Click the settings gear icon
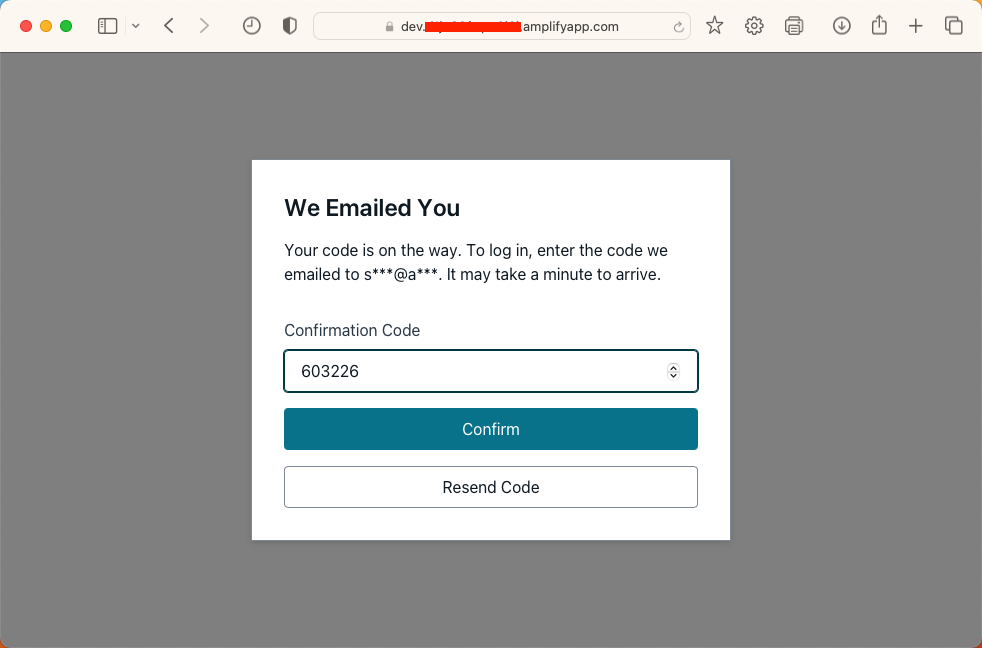982x648 pixels. 754,25
